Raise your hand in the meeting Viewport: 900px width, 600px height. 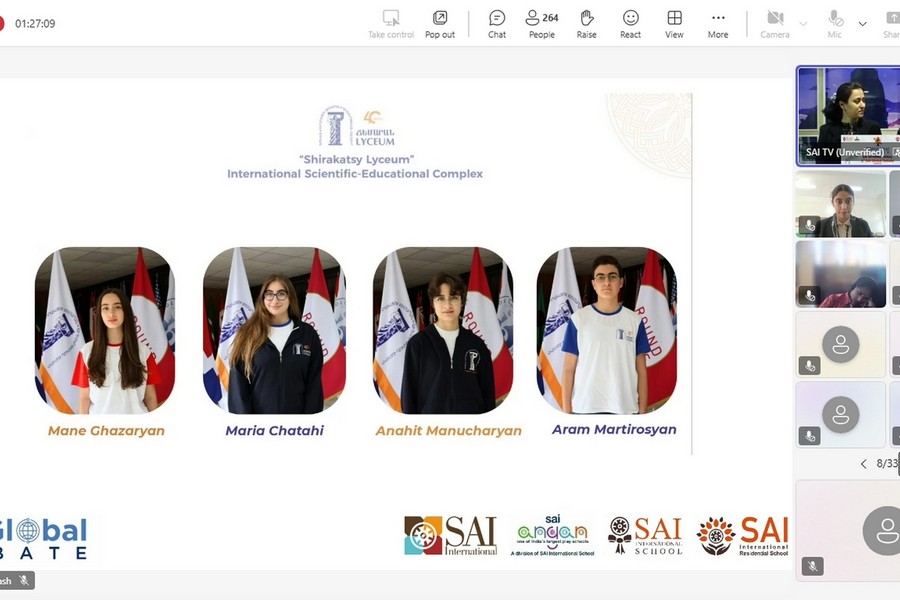587,23
